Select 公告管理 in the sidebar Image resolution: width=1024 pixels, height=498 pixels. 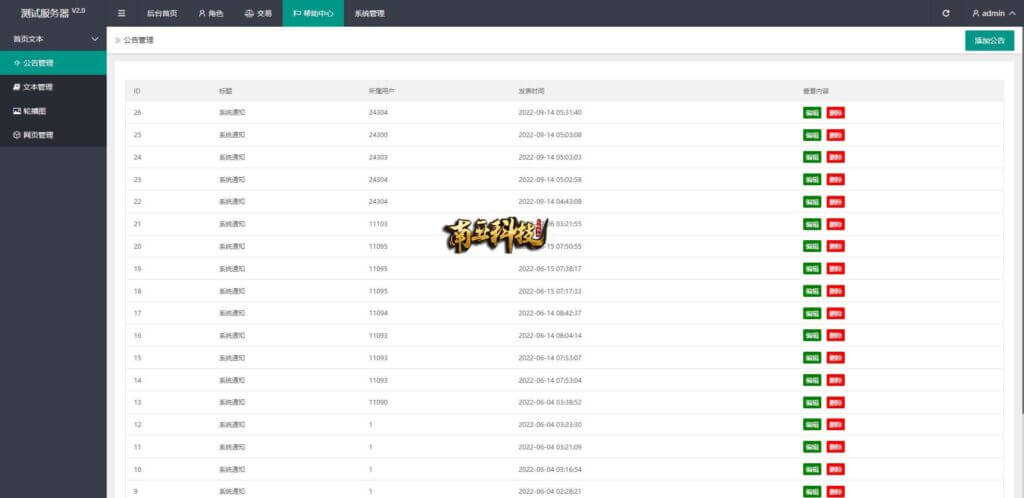(x=53, y=63)
